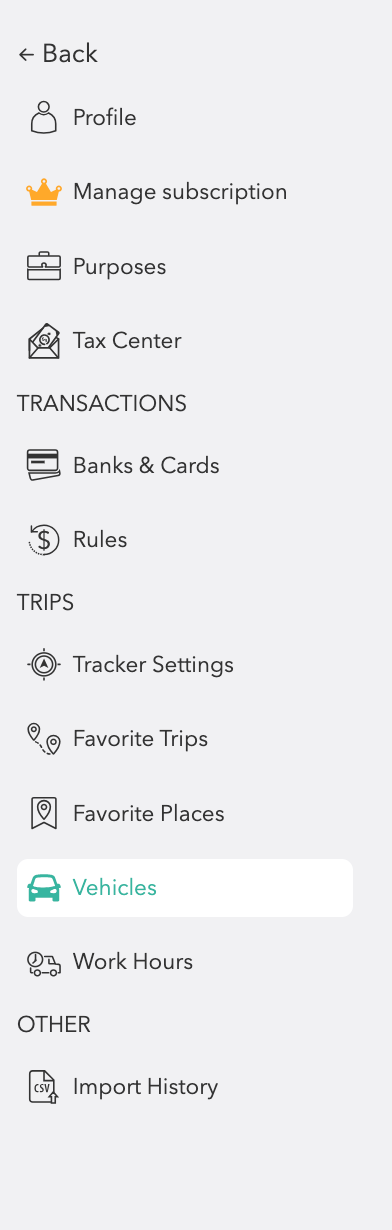
Task: Click the Favorite Places bookmark icon
Action: [43, 813]
